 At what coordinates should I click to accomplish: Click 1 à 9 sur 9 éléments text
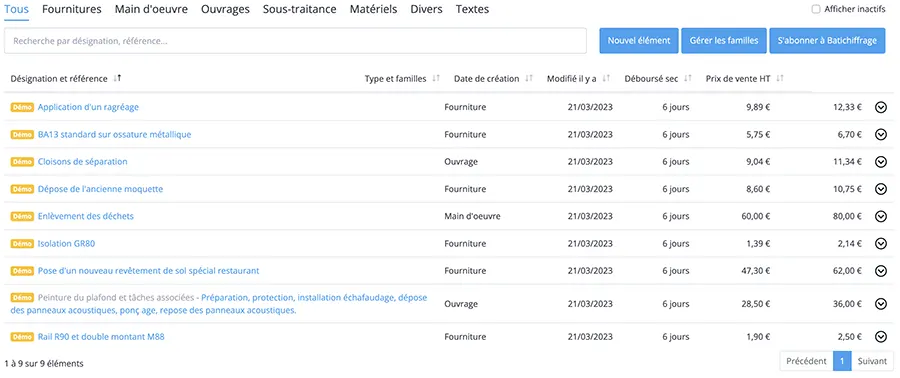click(44, 364)
